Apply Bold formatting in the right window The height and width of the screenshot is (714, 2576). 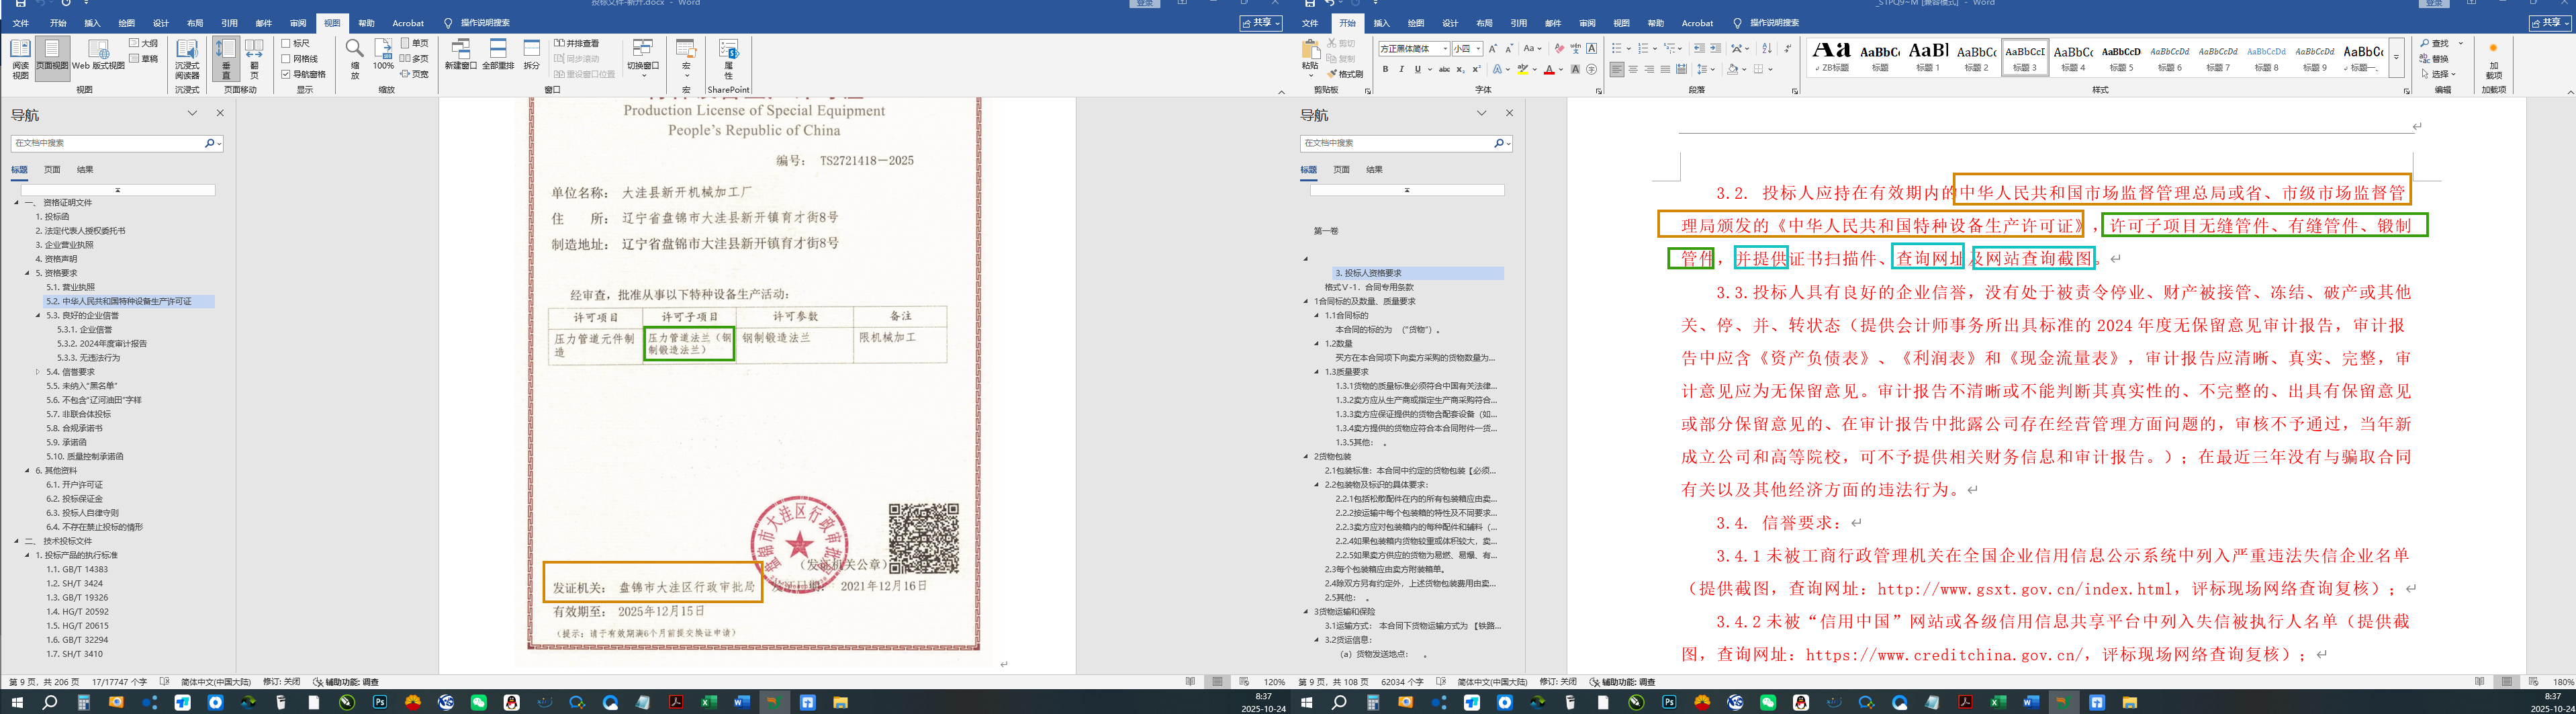click(x=1385, y=70)
